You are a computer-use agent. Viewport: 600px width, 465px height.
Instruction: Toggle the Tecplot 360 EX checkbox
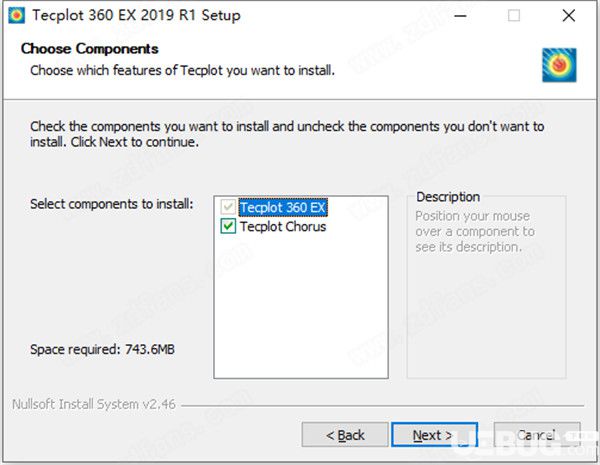coord(228,207)
